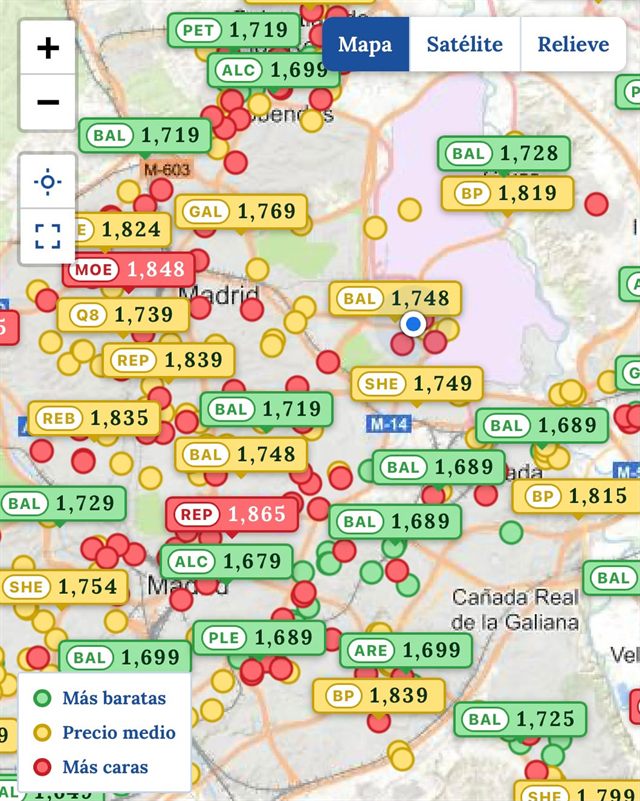Open BAL 1,728 station marker
Screen dimensions: 640x801
(504, 153)
